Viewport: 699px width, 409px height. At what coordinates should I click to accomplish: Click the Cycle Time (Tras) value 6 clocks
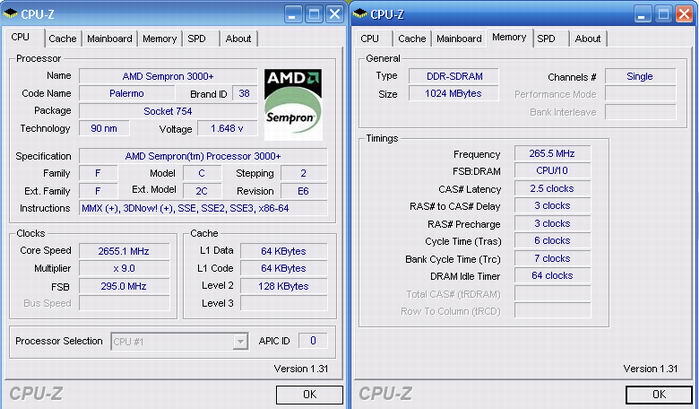(552, 241)
